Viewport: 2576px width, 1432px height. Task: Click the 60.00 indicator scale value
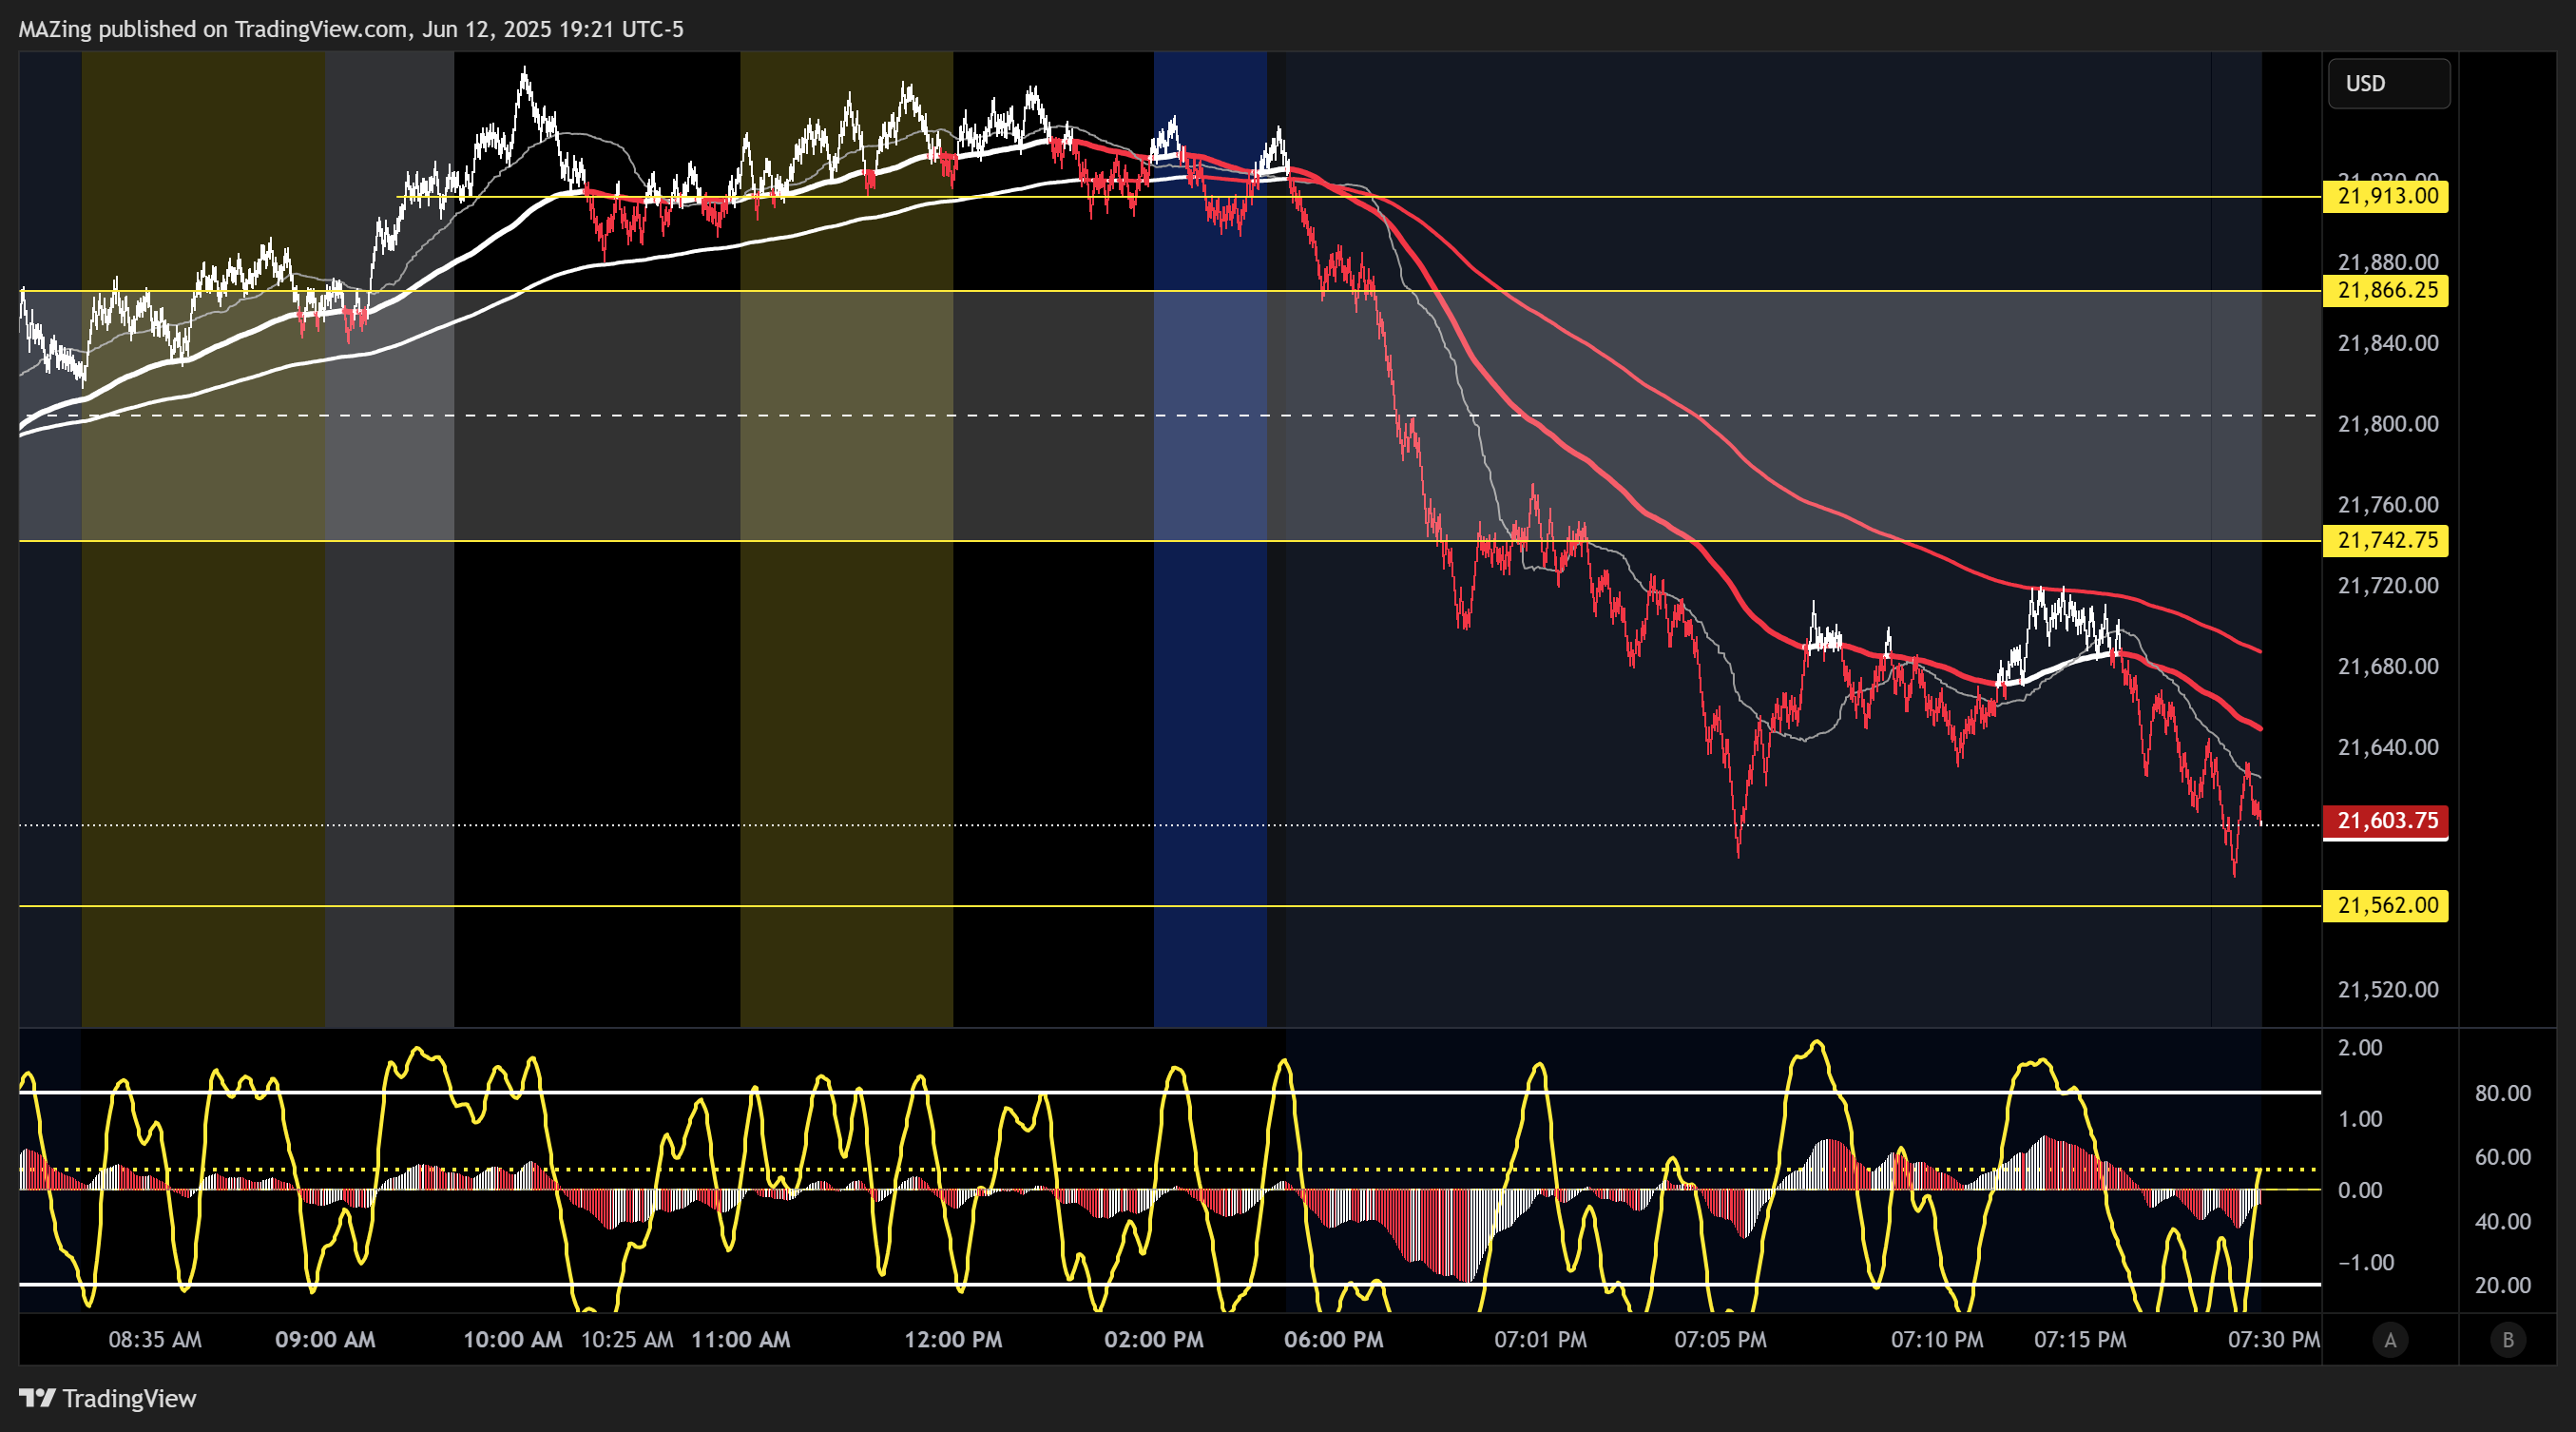click(2503, 1157)
